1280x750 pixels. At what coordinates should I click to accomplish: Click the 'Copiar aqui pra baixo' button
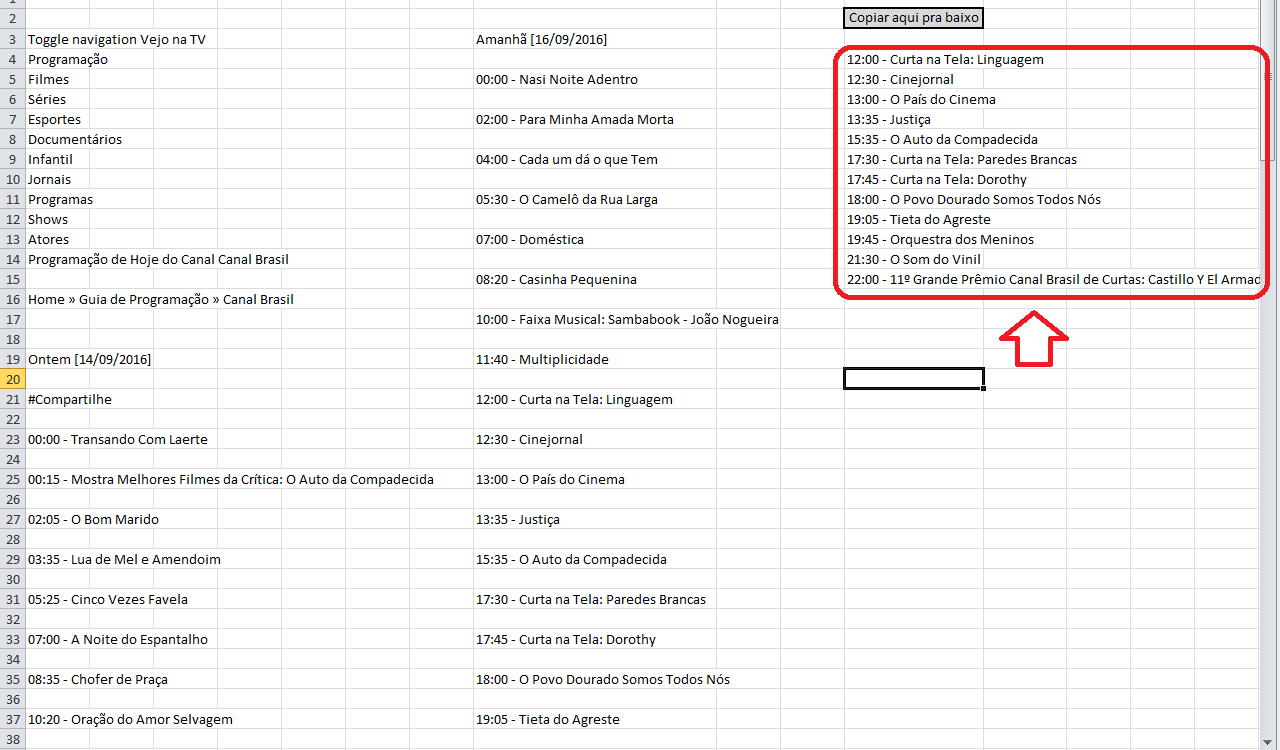914,18
